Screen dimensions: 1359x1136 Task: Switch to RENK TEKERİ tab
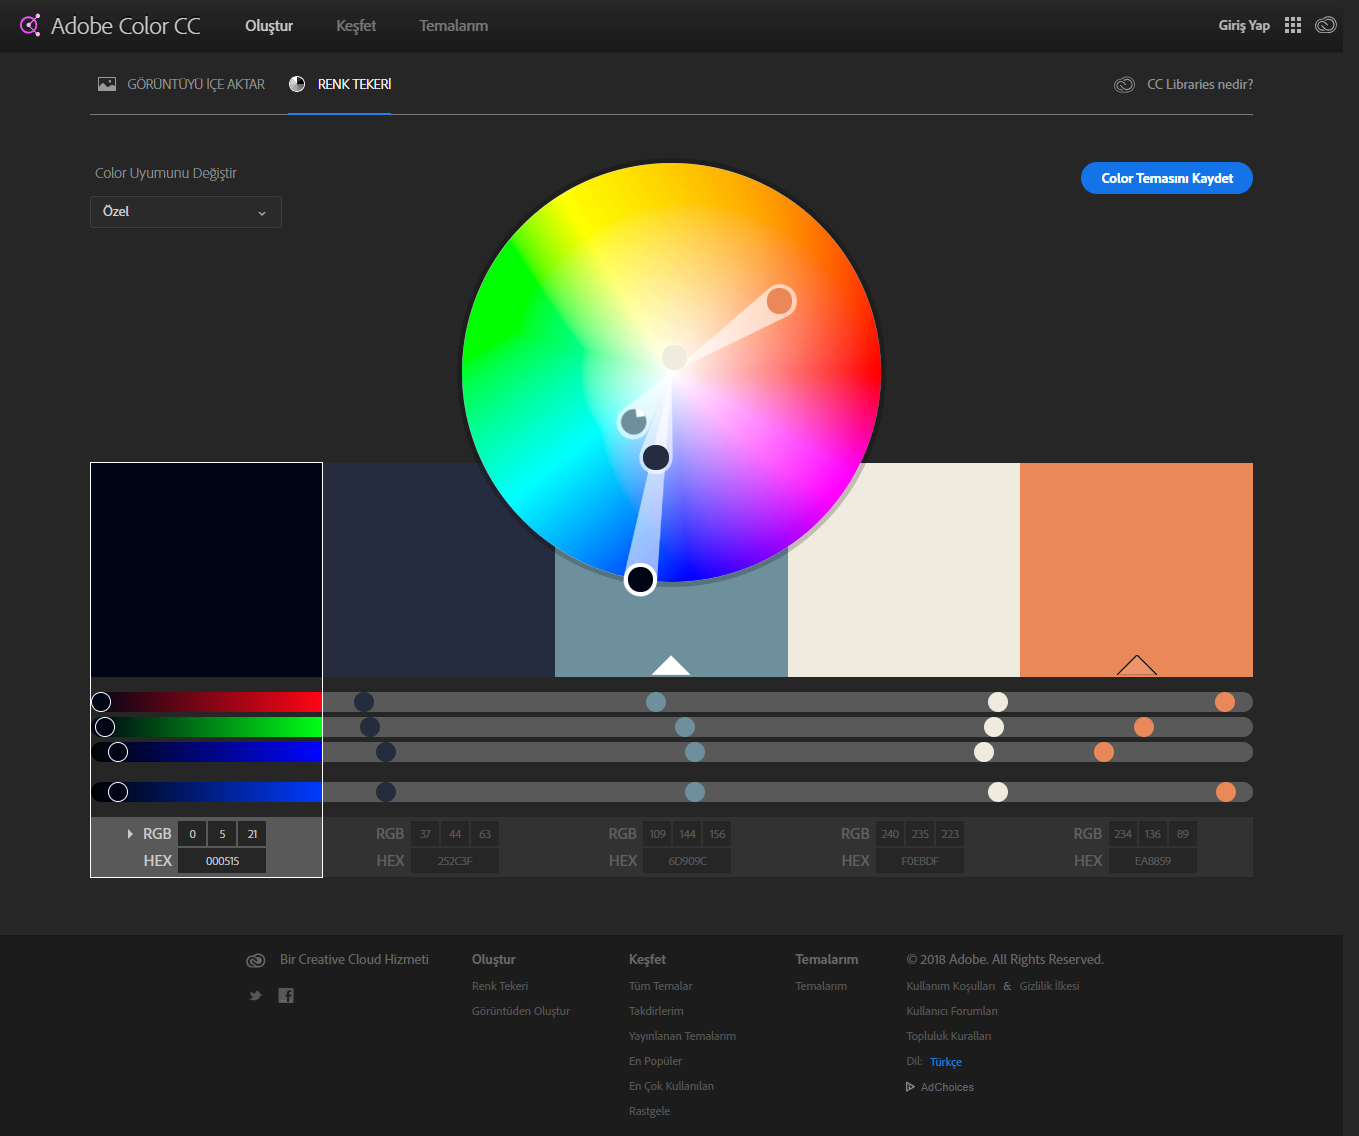tap(354, 85)
